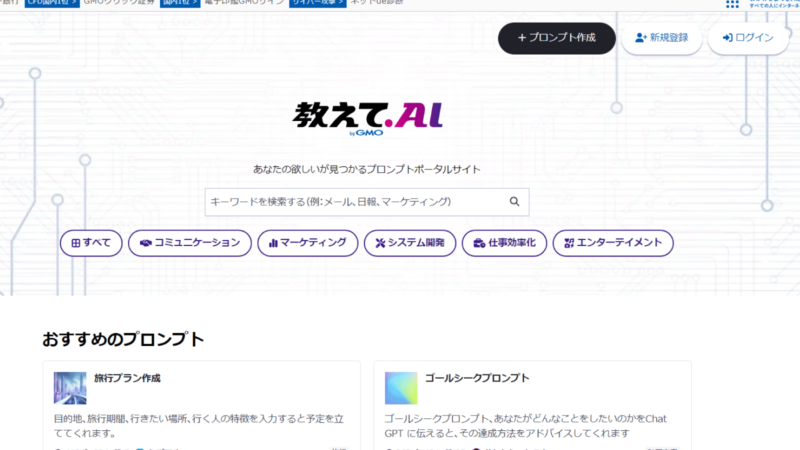Focus the keyword search field
This screenshot has width=800, height=450.
click(355, 202)
